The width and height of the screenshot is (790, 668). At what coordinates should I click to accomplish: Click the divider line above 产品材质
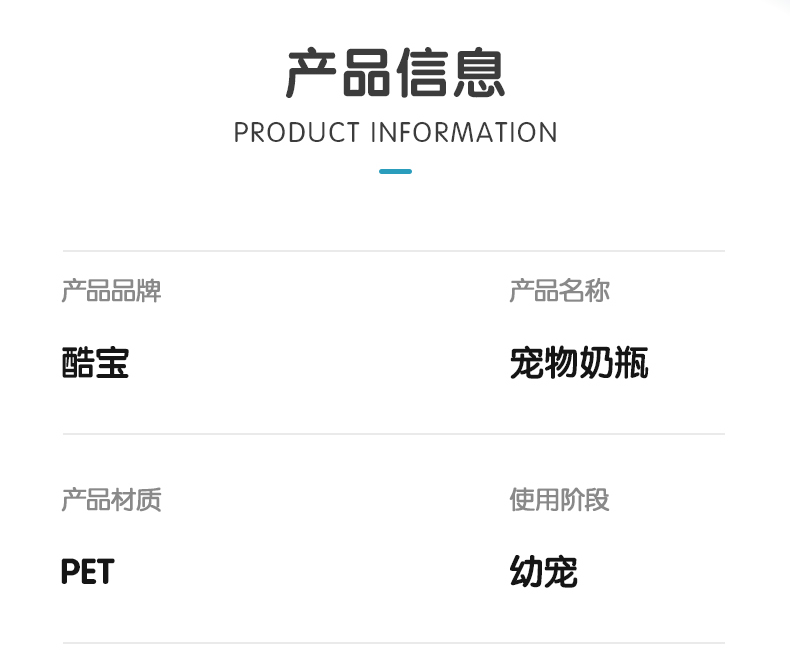click(393, 434)
